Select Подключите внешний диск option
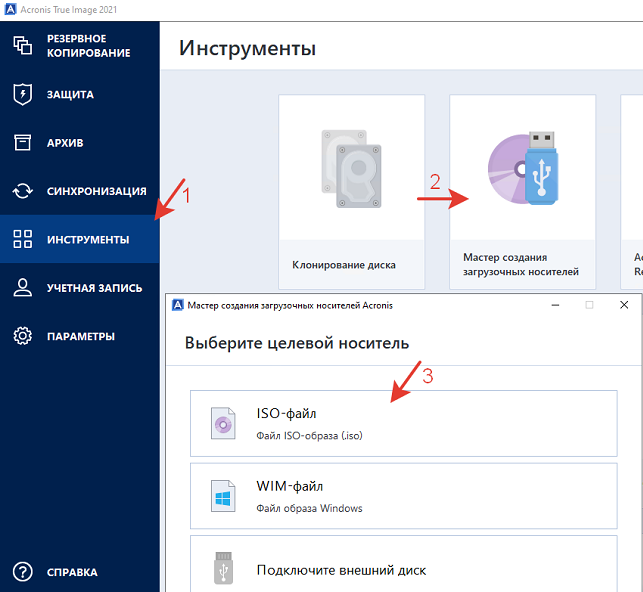The image size is (643, 592). (404, 564)
